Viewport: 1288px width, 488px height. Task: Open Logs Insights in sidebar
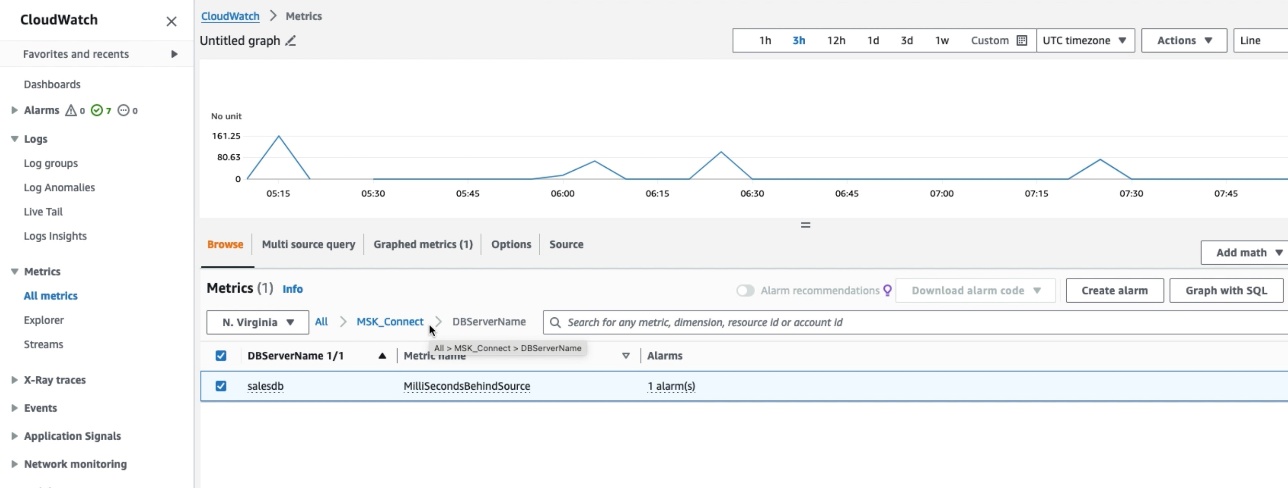[55, 236]
